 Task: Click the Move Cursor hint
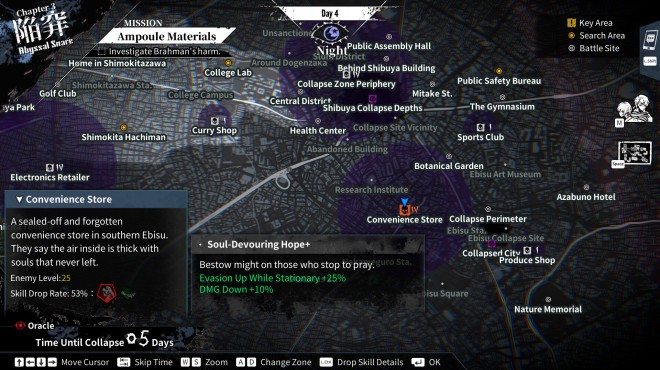tap(61, 362)
